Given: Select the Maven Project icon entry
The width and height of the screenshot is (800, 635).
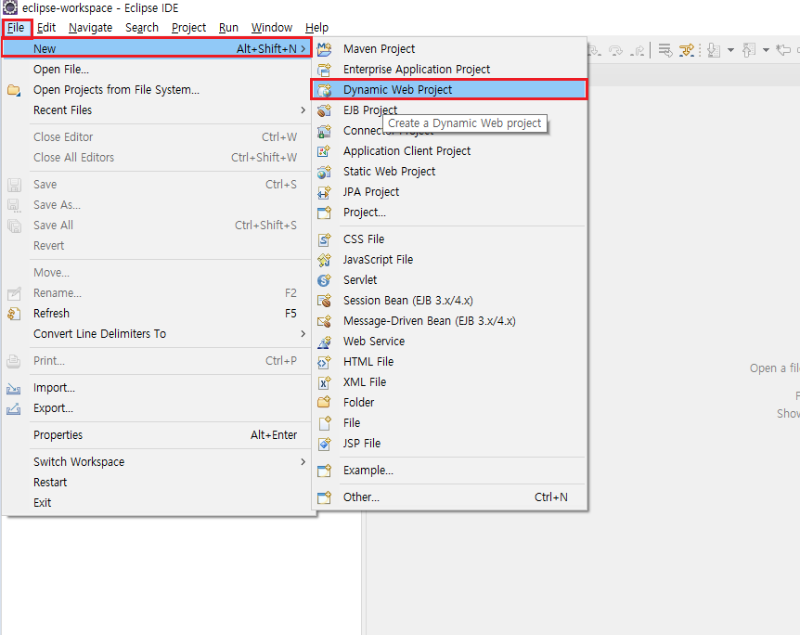Looking at the screenshot, I should coord(324,49).
